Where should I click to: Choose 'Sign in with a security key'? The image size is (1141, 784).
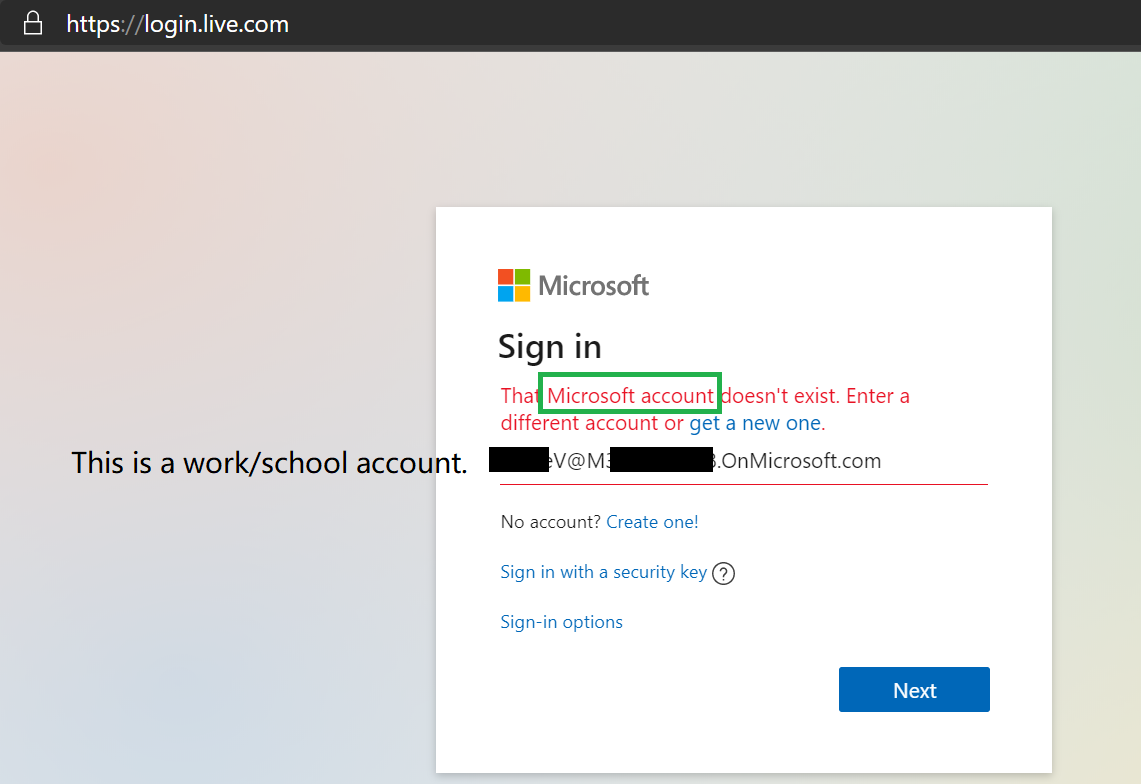(603, 572)
